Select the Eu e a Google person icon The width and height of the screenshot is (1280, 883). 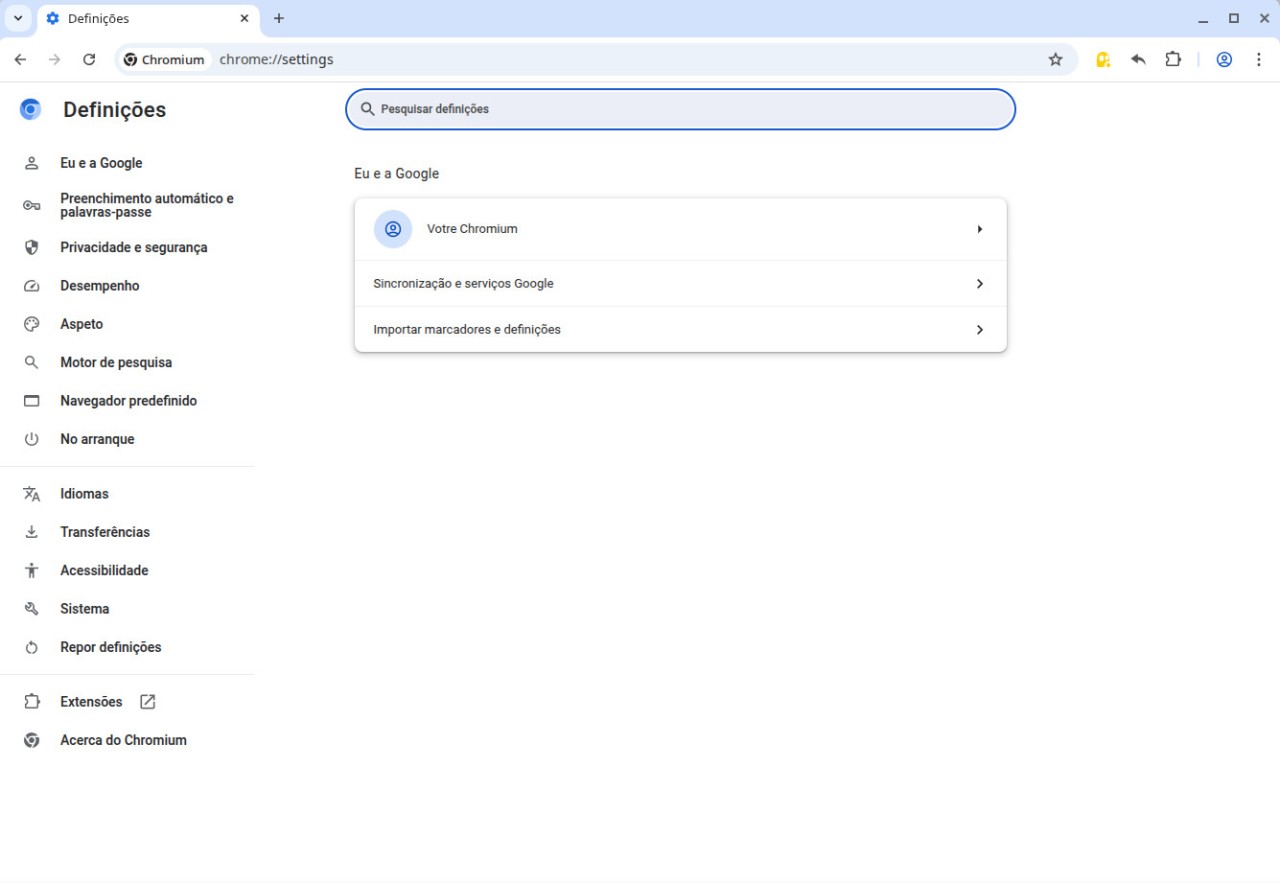[x=31, y=162]
